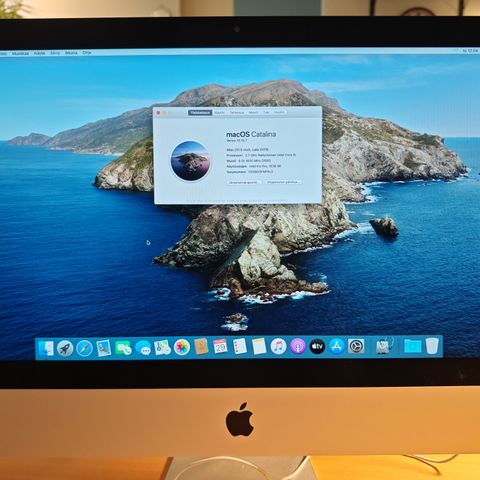Open the Siirry menu in menu bar
The height and width of the screenshot is (480, 480).
coord(55,53)
